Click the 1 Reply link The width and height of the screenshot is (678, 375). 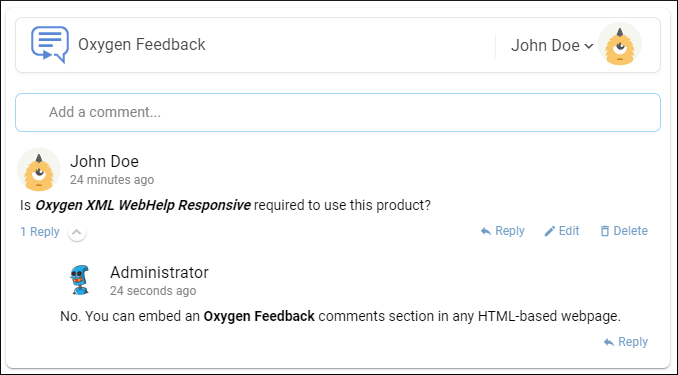pyautogui.click(x=40, y=232)
